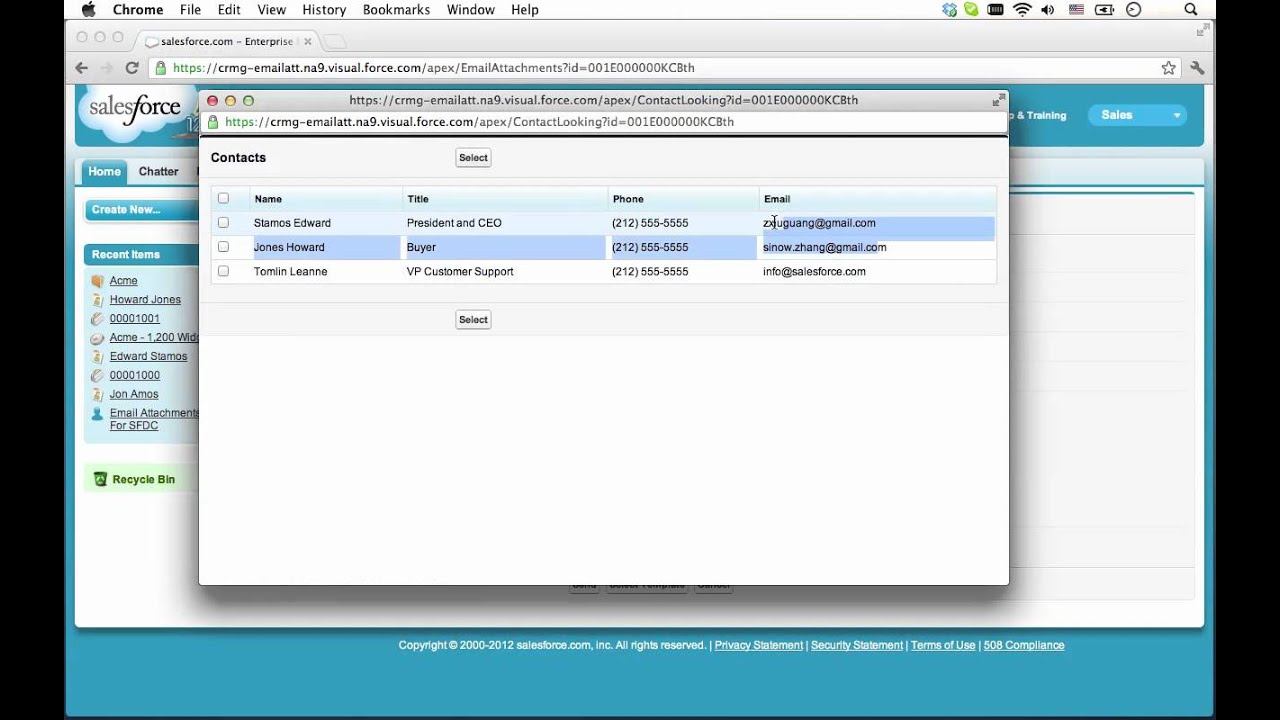This screenshot has height=720, width=1280.
Task: Open record 00001000 in Recent Items
Action: (135, 376)
